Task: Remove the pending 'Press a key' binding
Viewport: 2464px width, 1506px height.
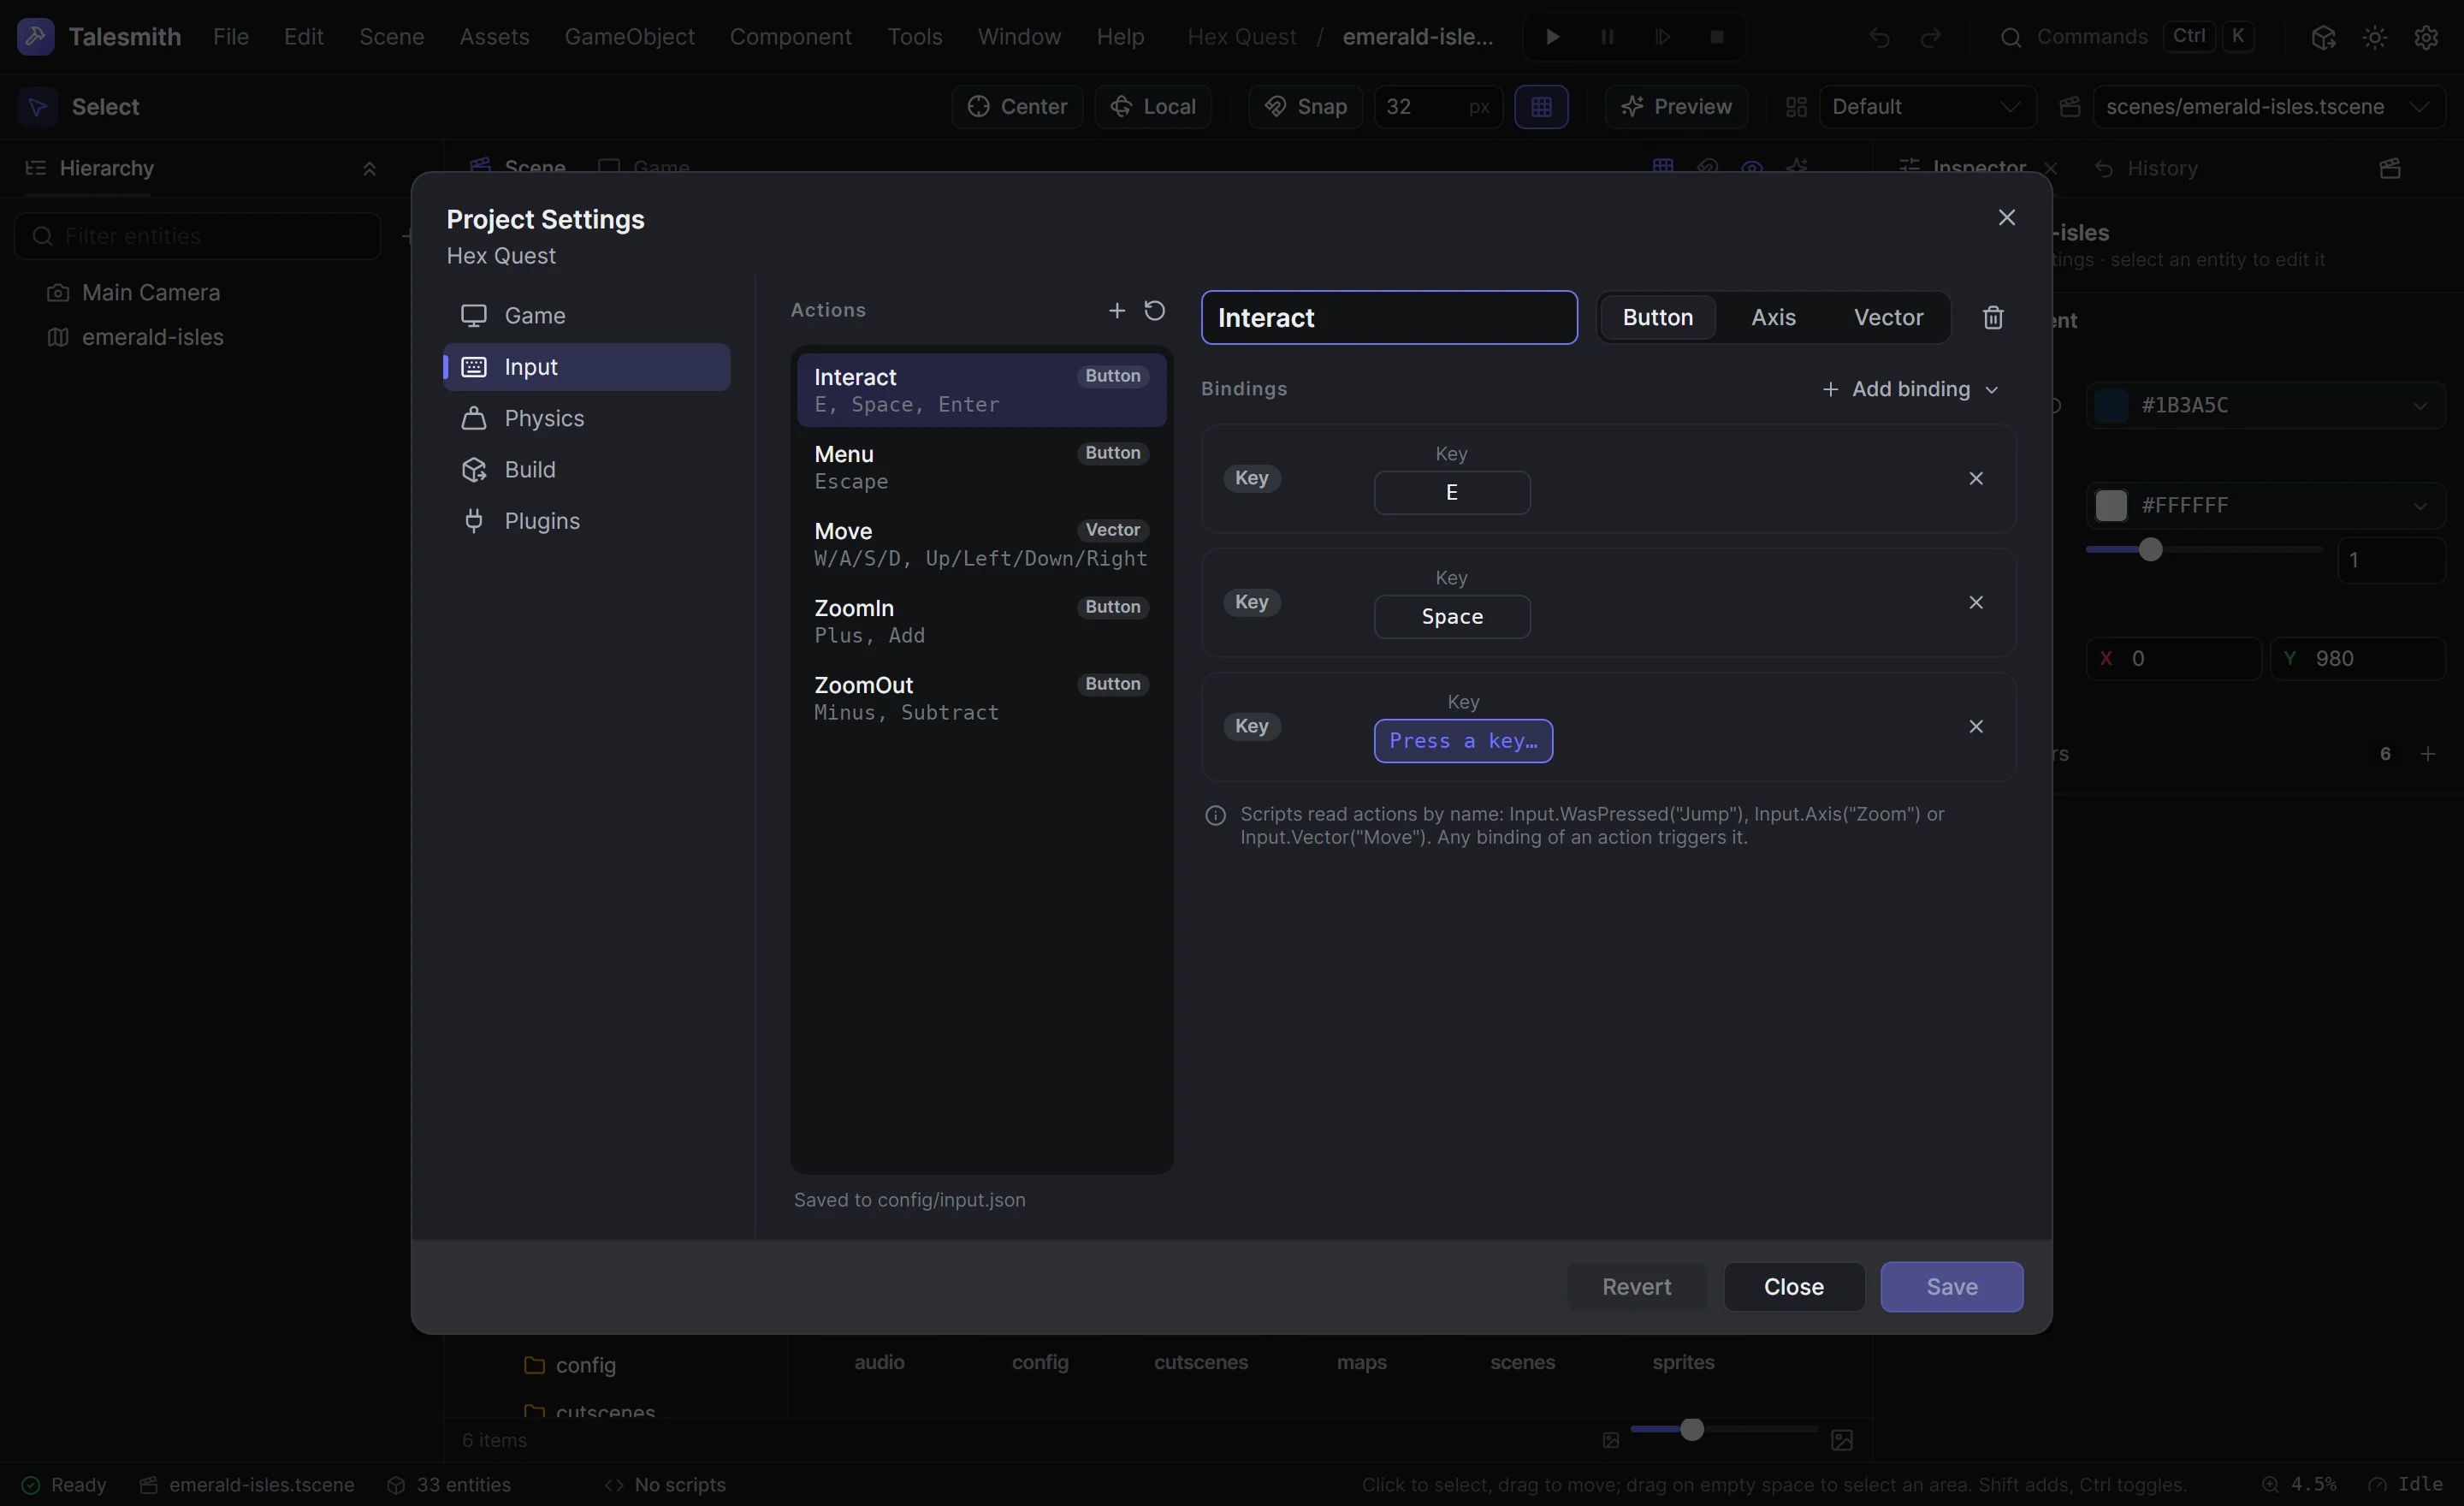Action: [1976, 727]
